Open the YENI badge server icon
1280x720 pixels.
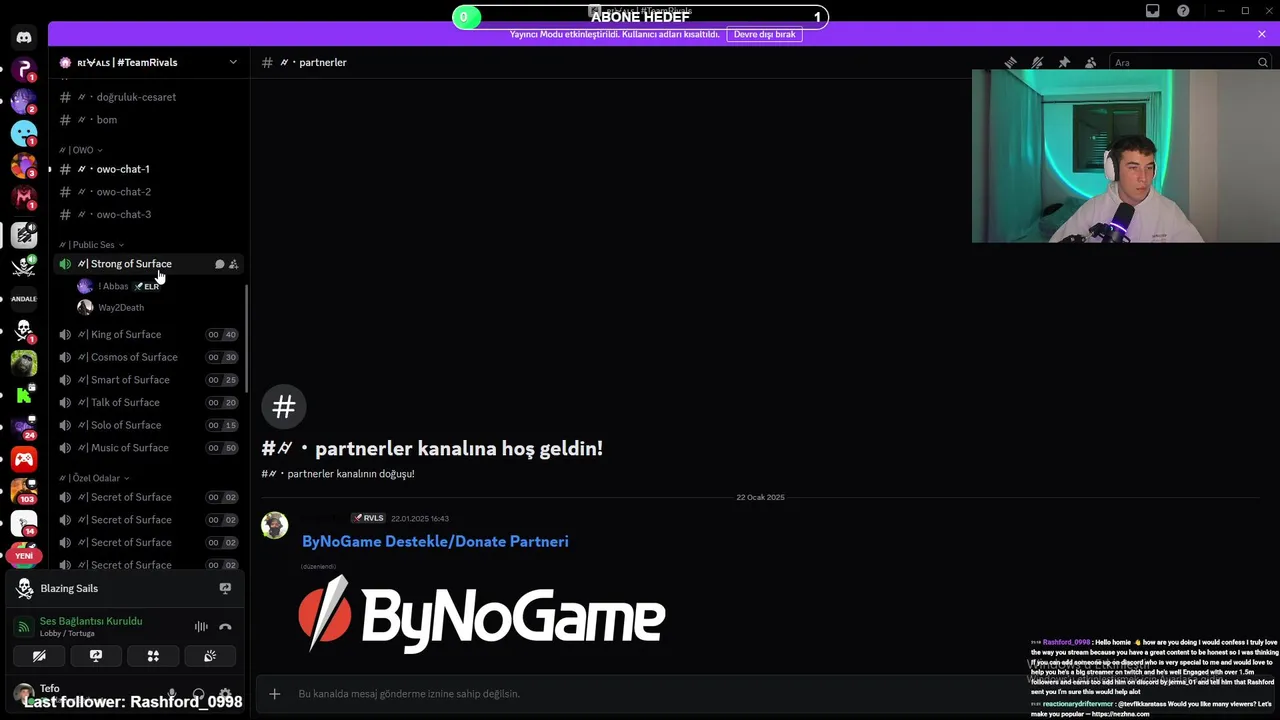pos(24,555)
